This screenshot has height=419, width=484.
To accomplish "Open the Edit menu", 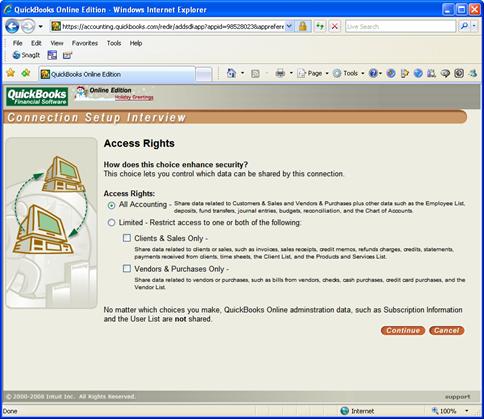I will [36, 43].
